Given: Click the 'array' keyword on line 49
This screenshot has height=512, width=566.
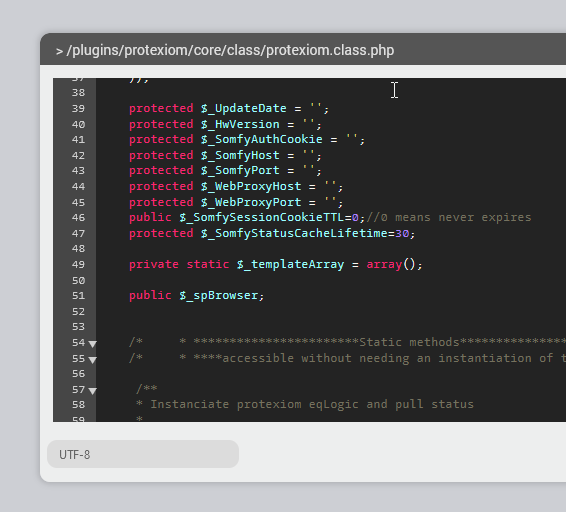Looking at the screenshot, I should (x=384, y=264).
